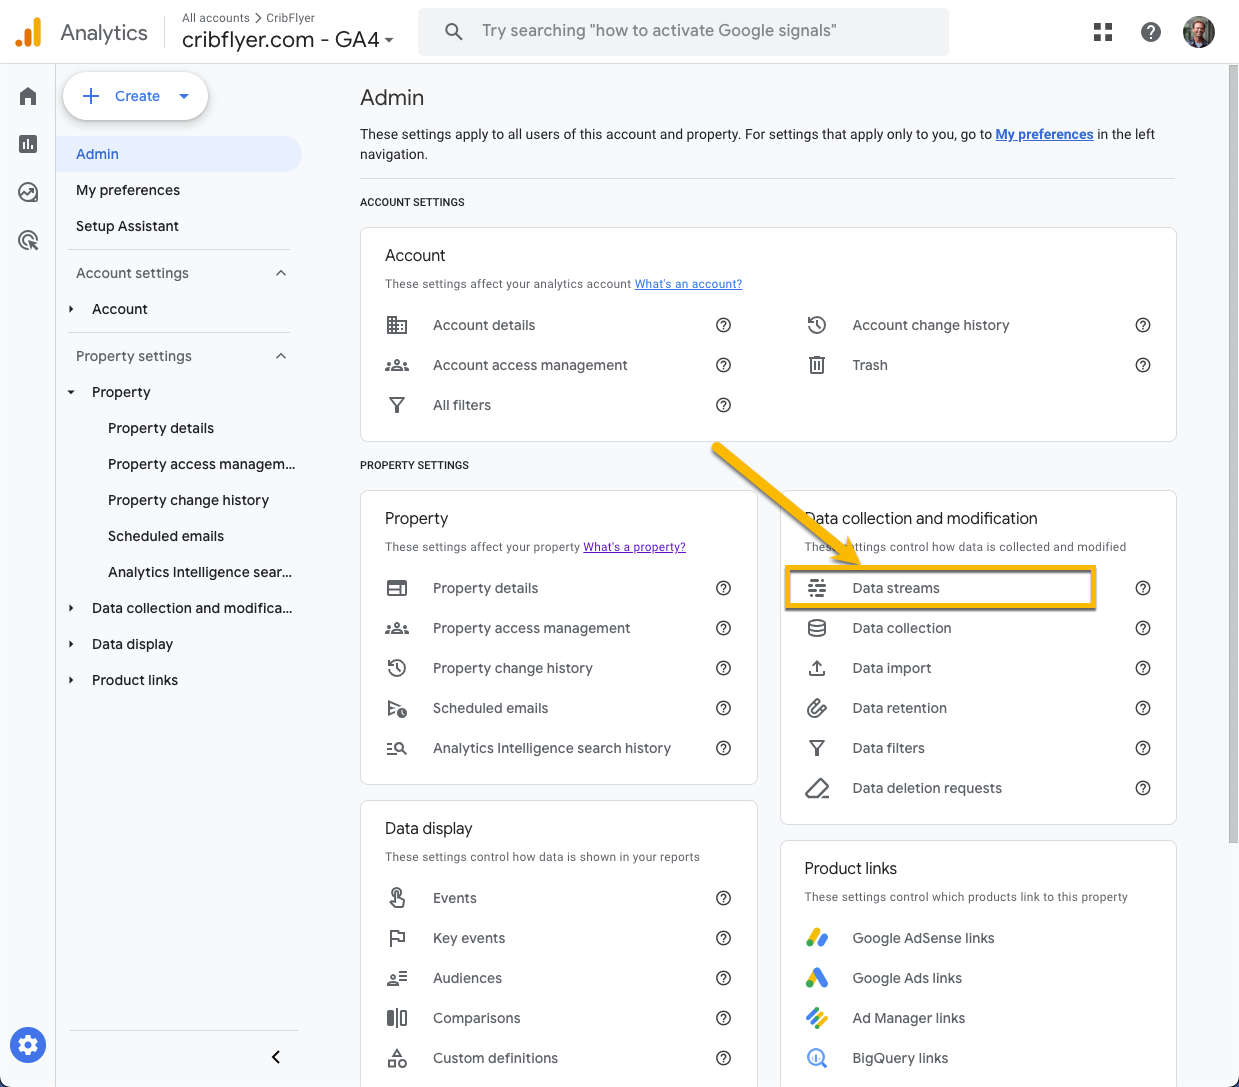
Task: Click help icon beside Key events
Action: point(724,938)
